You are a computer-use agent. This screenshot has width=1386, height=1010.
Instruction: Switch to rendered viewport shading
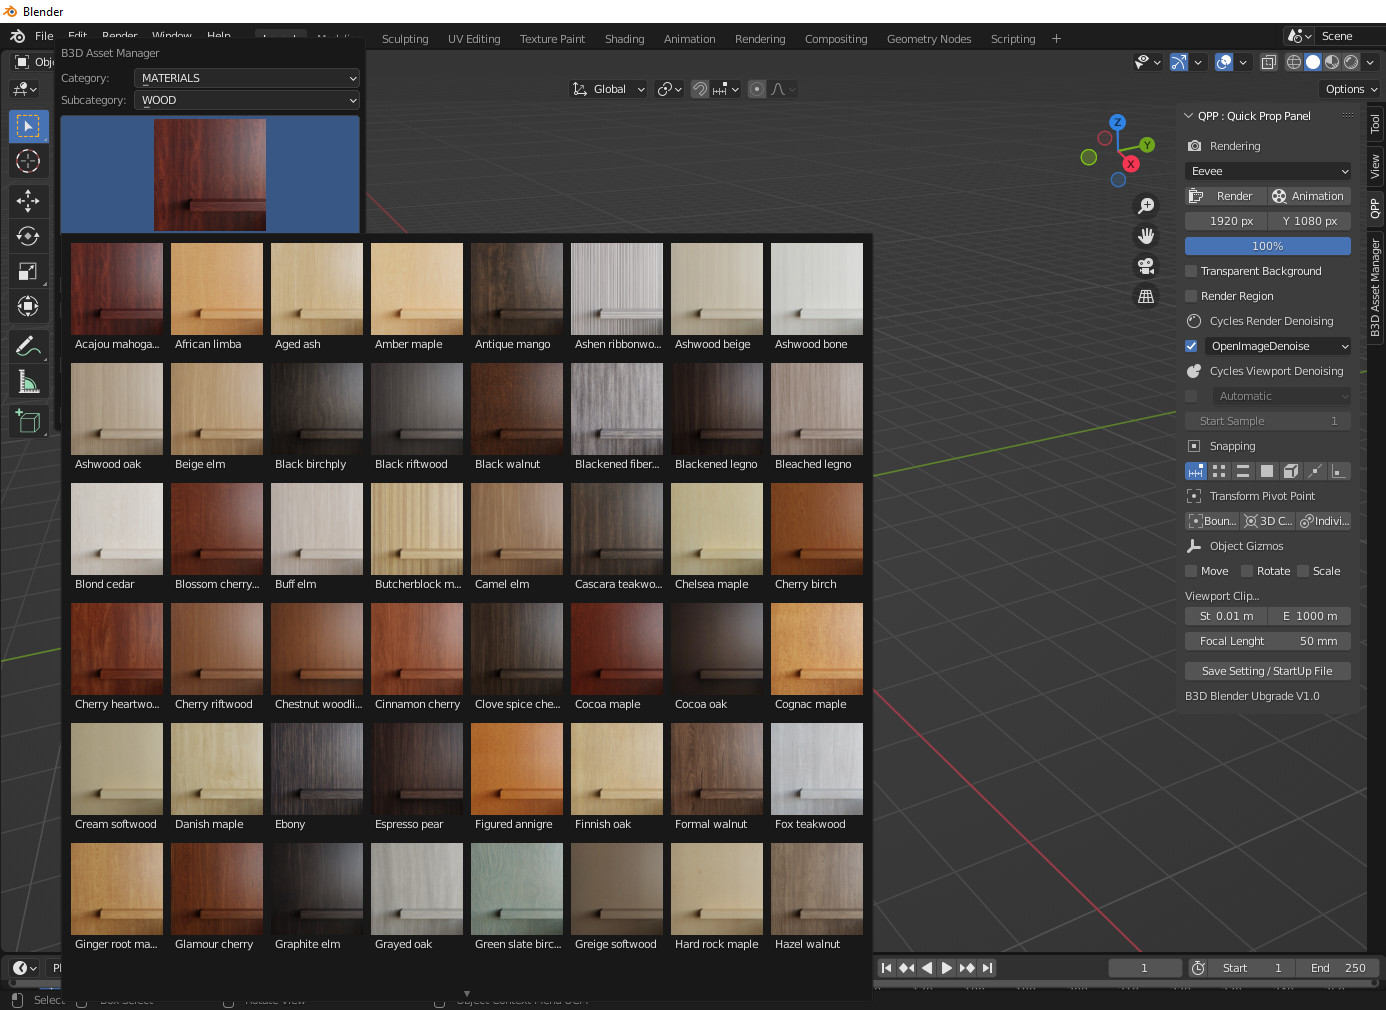click(1351, 62)
